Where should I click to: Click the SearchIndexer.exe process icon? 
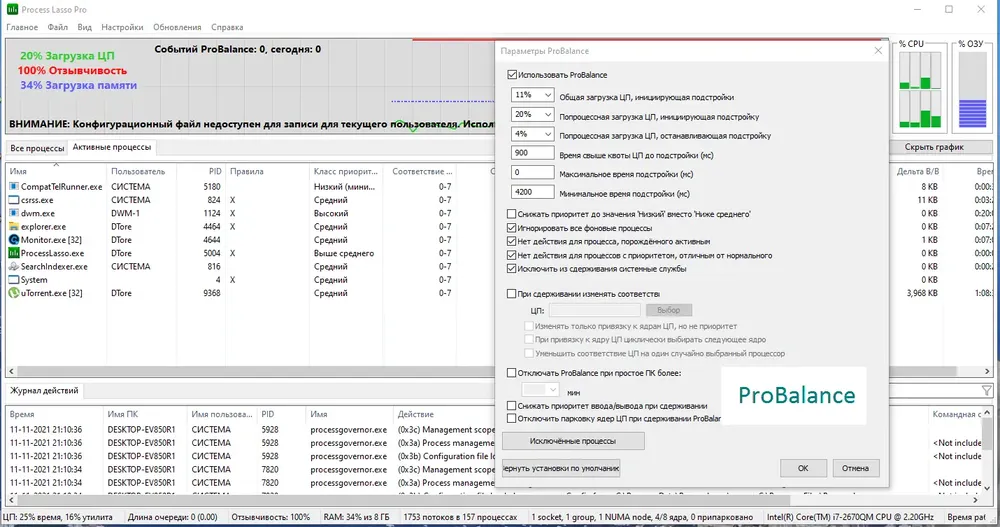click(x=13, y=267)
